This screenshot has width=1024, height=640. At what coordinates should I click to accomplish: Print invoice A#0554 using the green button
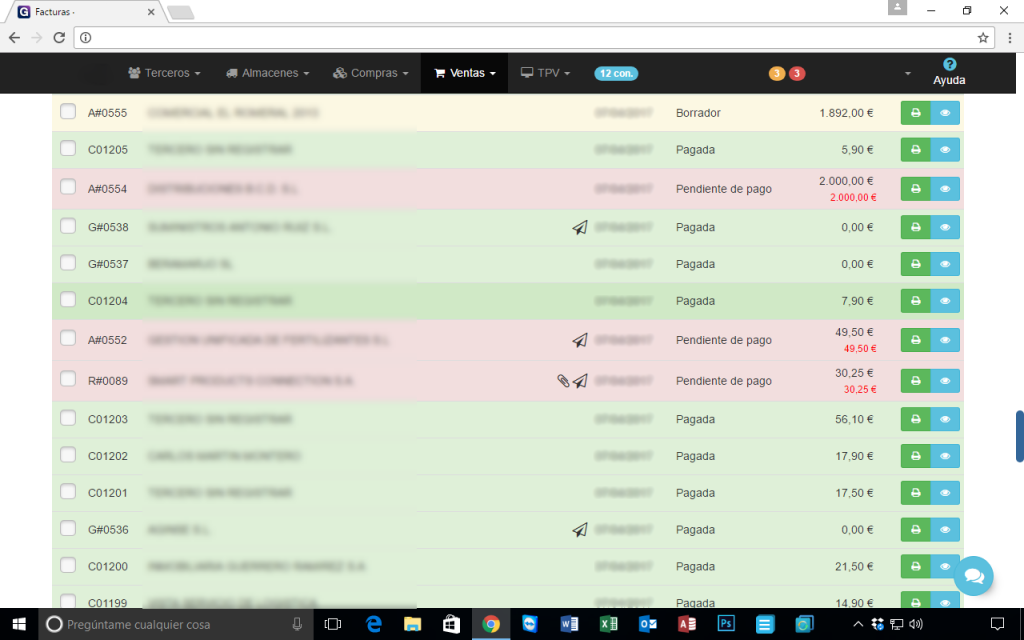(x=915, y=188)
